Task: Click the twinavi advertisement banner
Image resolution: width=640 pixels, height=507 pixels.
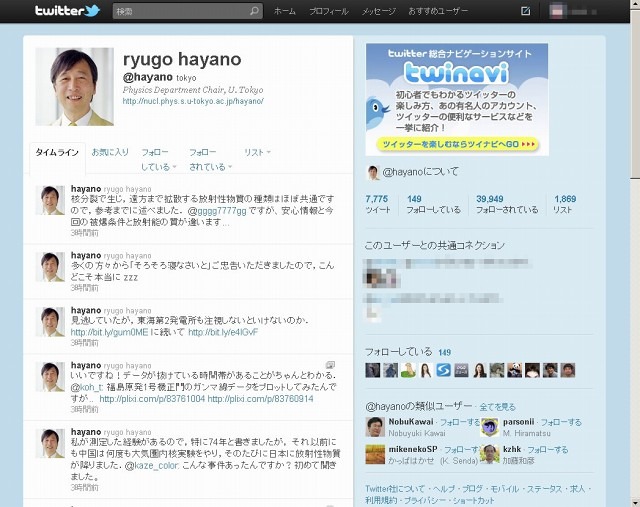Action: (457, 99)
